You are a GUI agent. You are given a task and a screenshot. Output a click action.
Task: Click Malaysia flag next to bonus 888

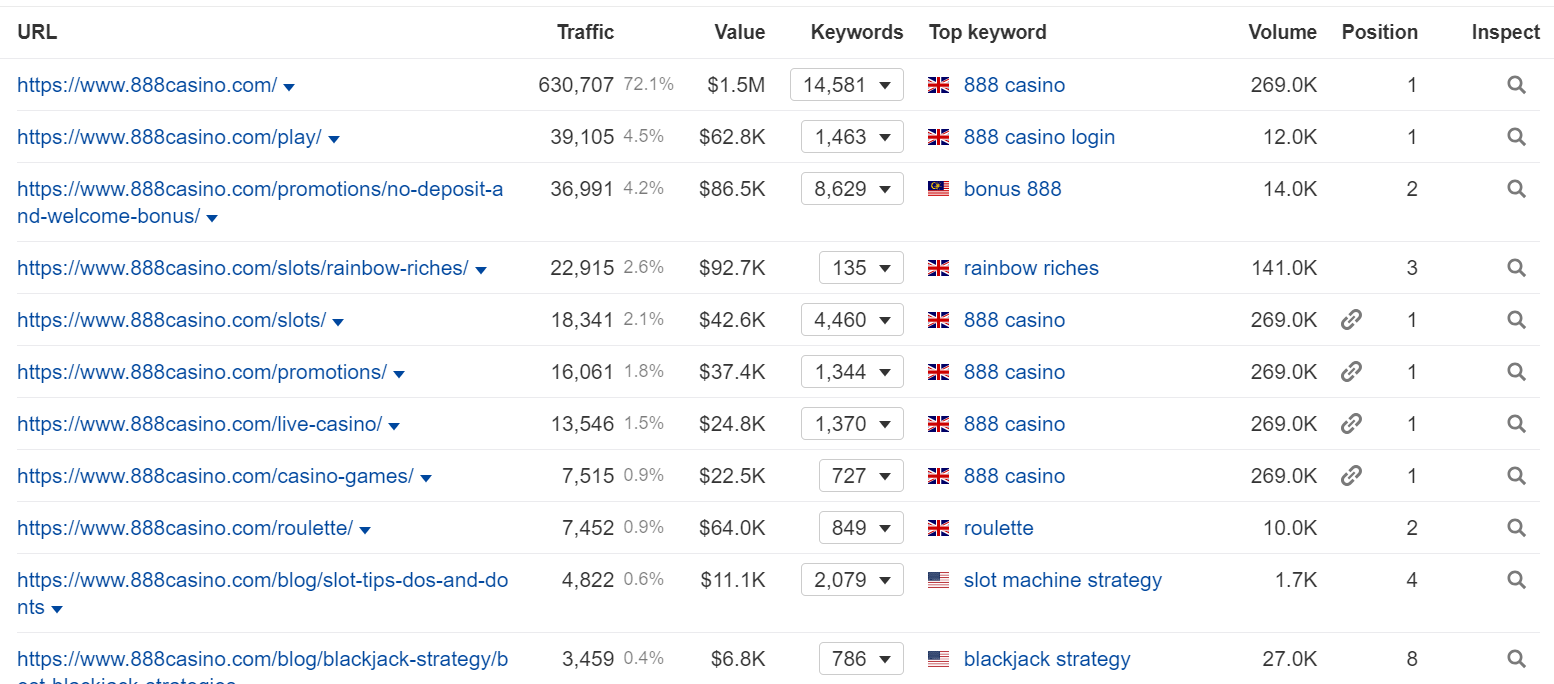938,189
